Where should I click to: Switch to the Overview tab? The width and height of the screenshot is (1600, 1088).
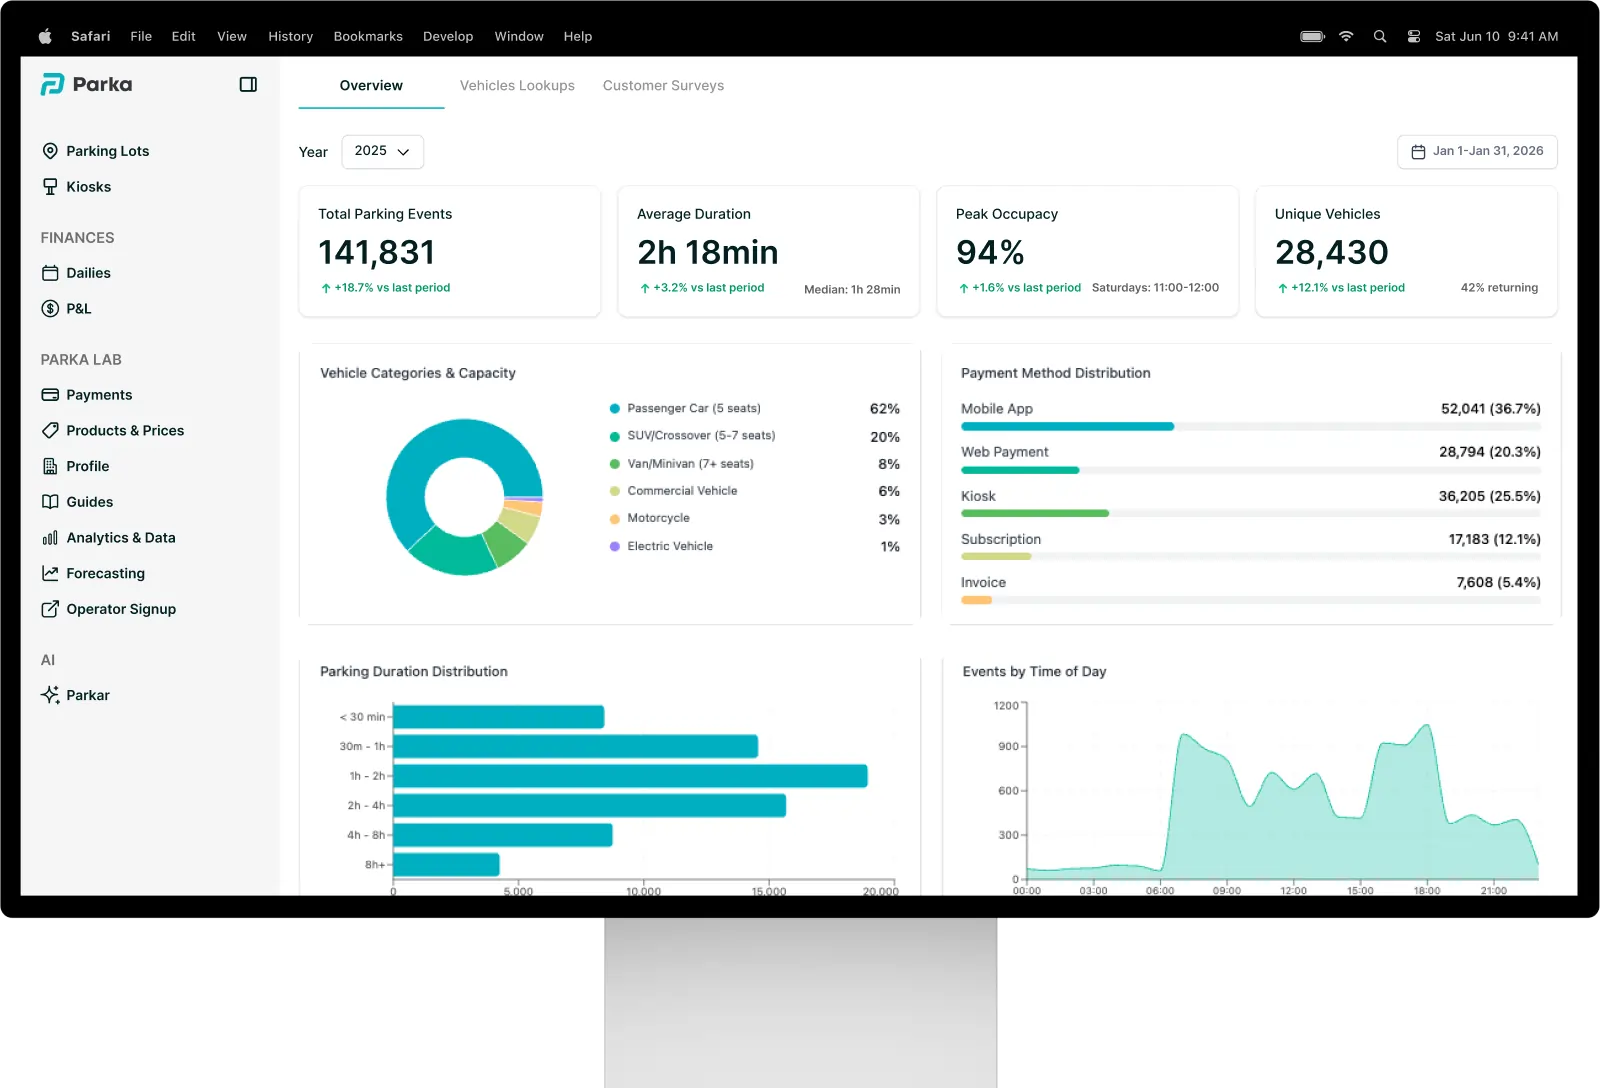tap(371, 86)
